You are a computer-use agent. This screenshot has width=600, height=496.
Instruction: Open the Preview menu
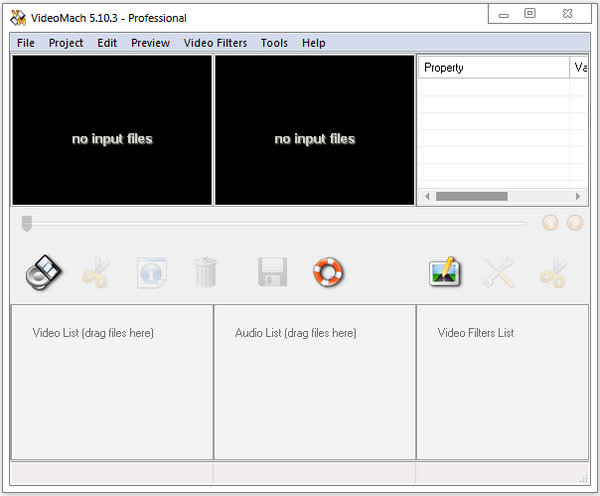(x=150, y=43)
